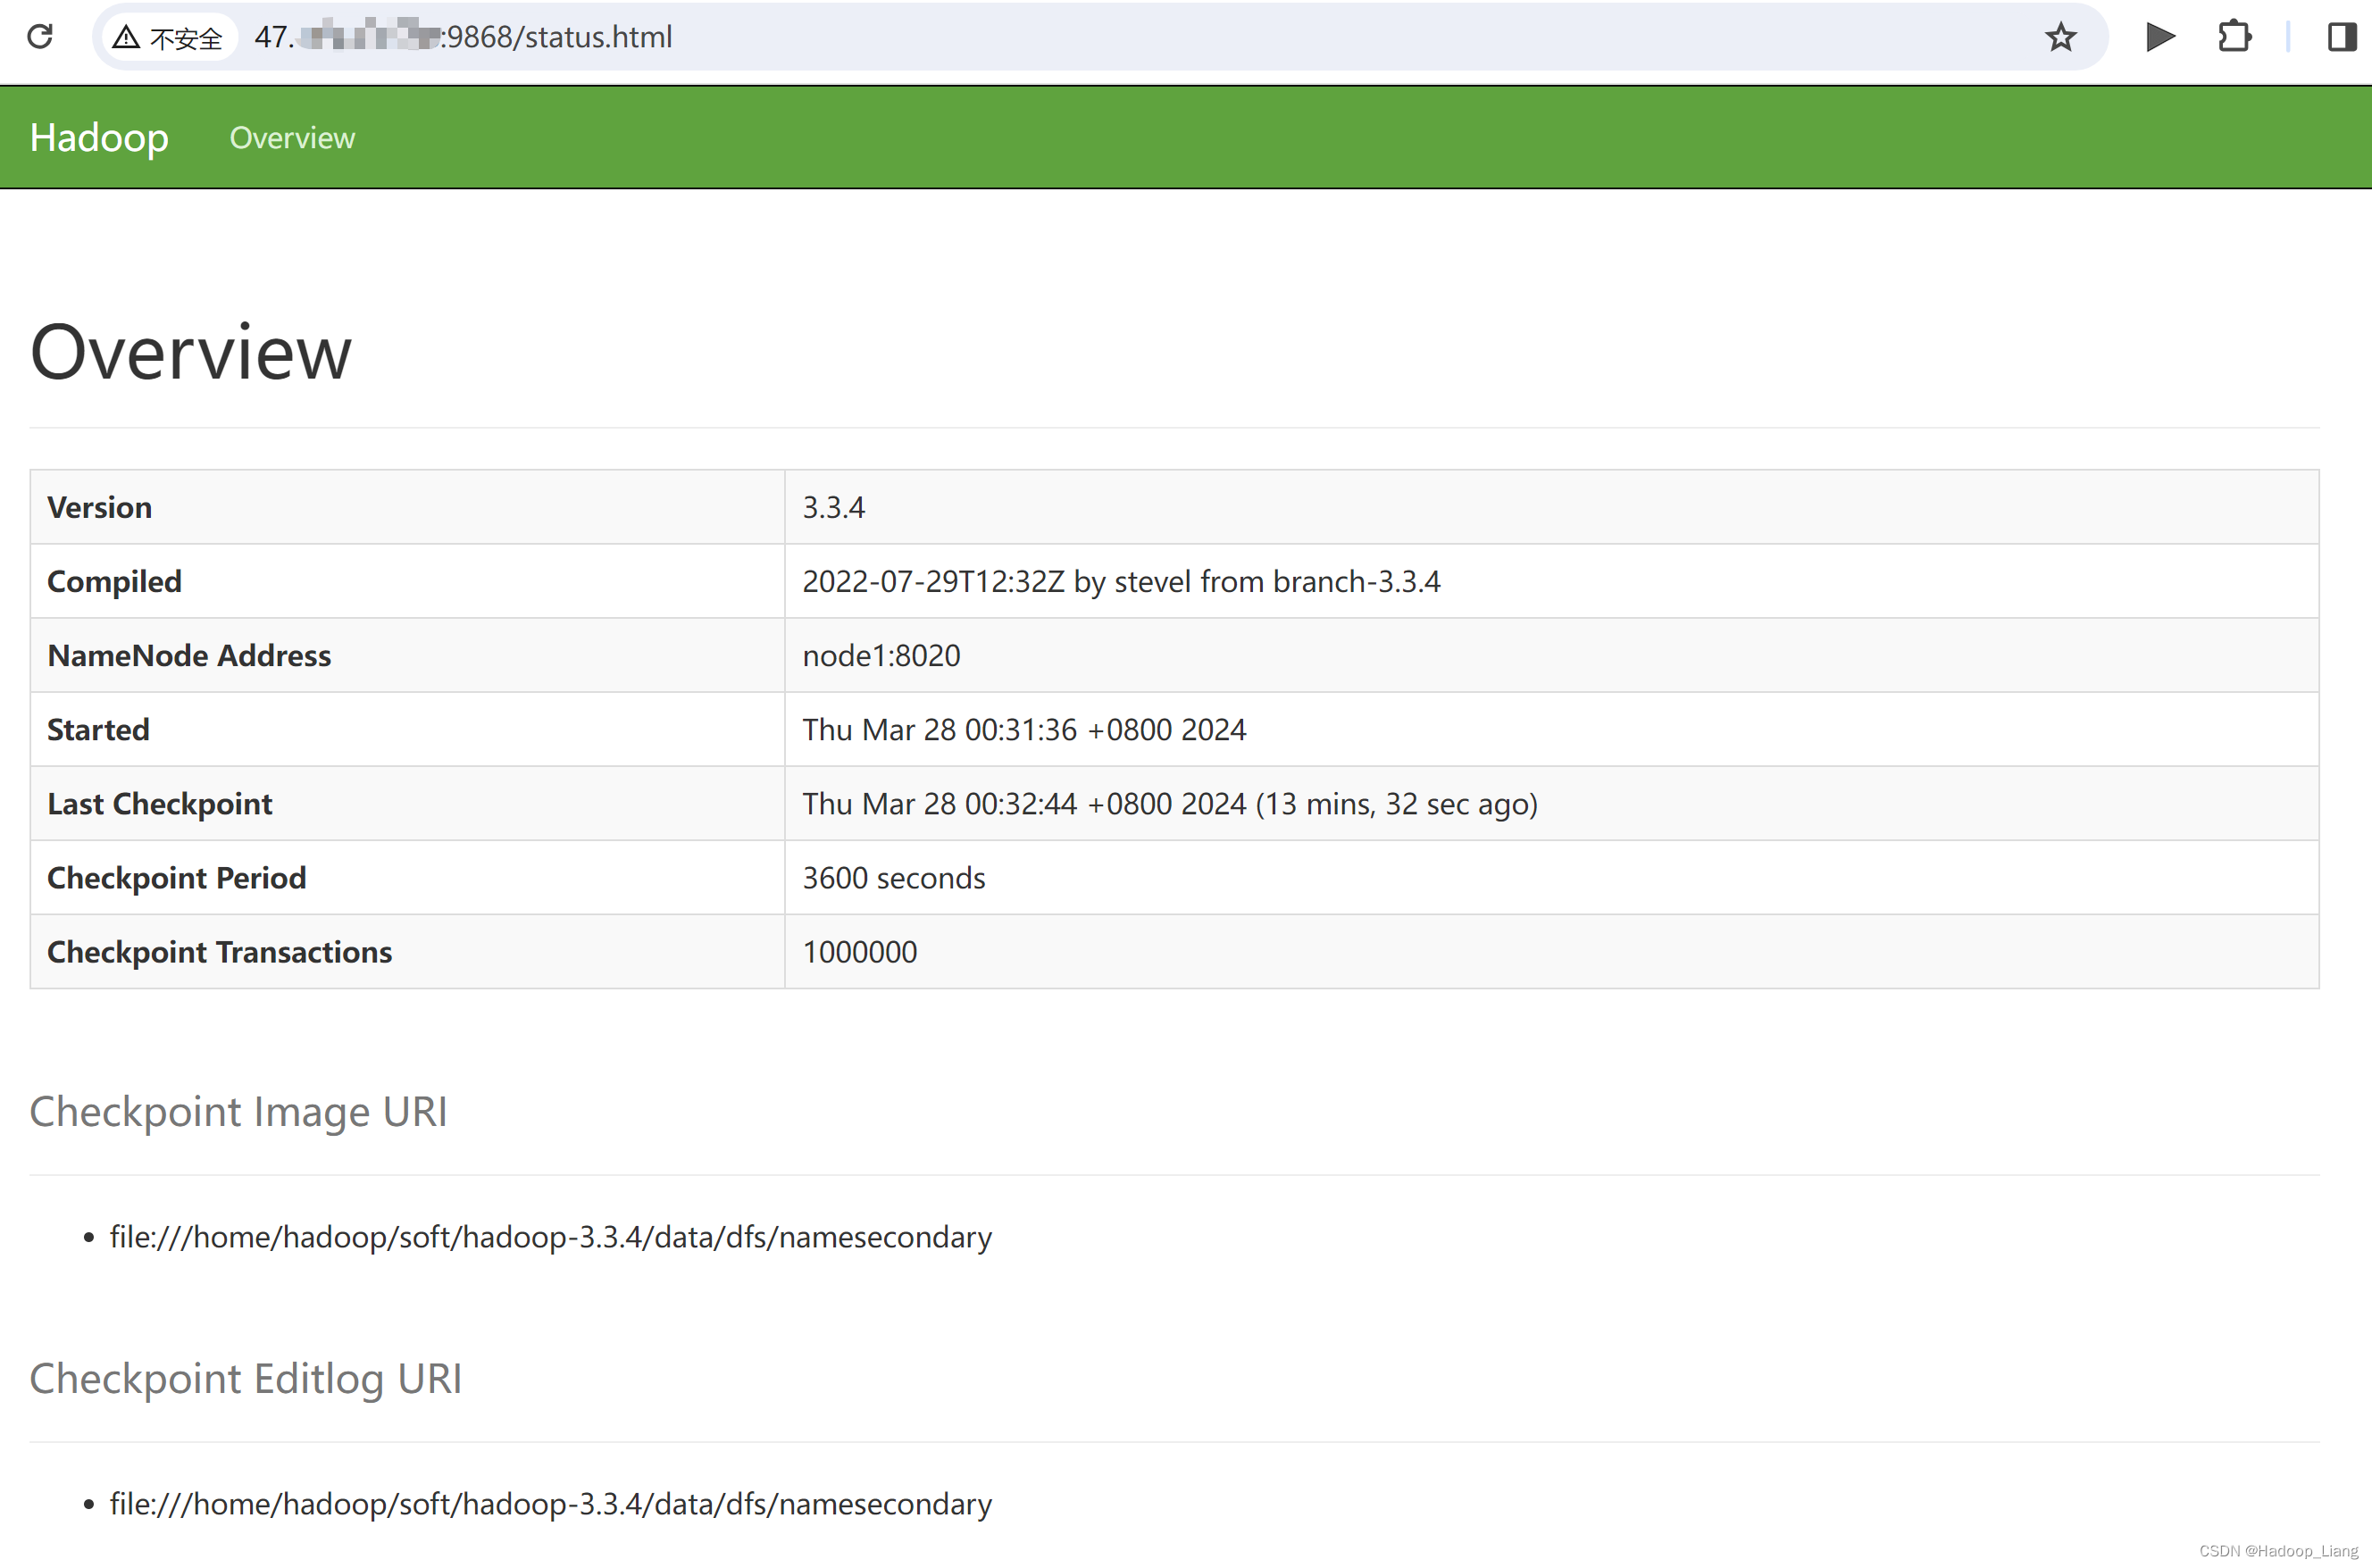
Task: Select the Checkpoint Transactions label
Action: click(220, 951)
